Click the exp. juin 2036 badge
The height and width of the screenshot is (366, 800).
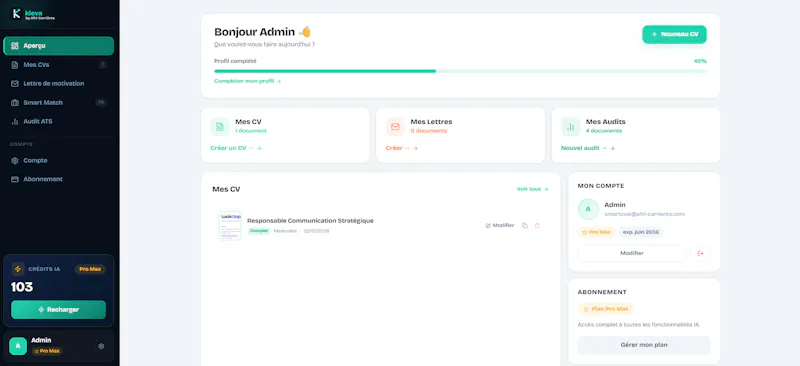(641, 232)
